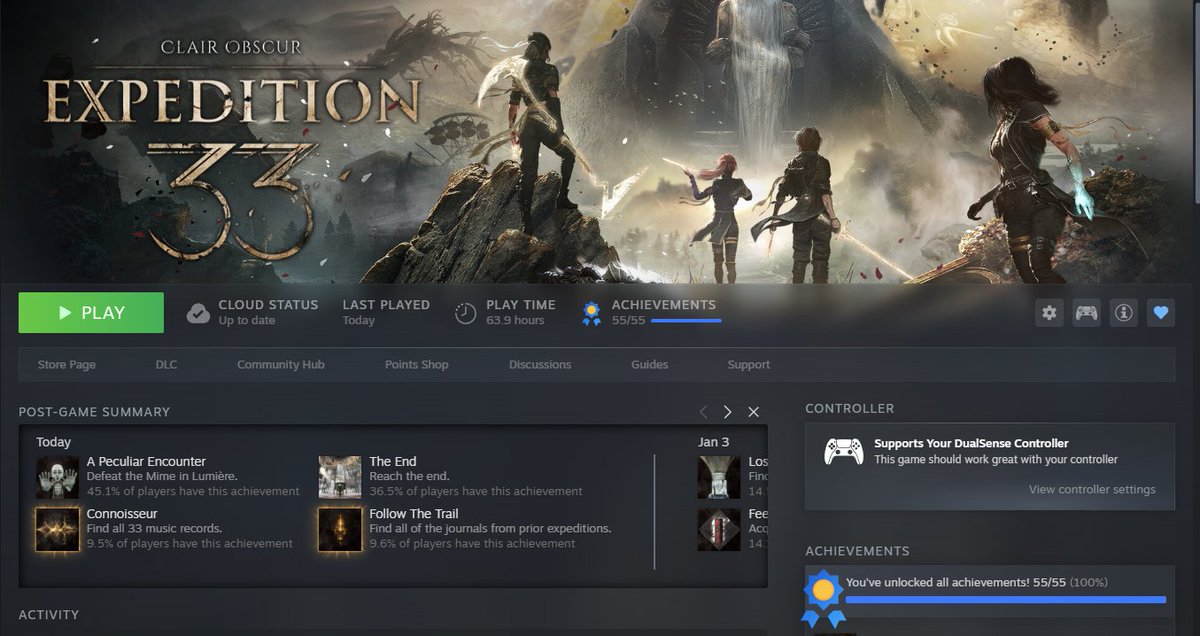Open The End achievement icon
The width and height of the screenshot is (1200, 636).
pyautogui.click(x=340, y=478)
